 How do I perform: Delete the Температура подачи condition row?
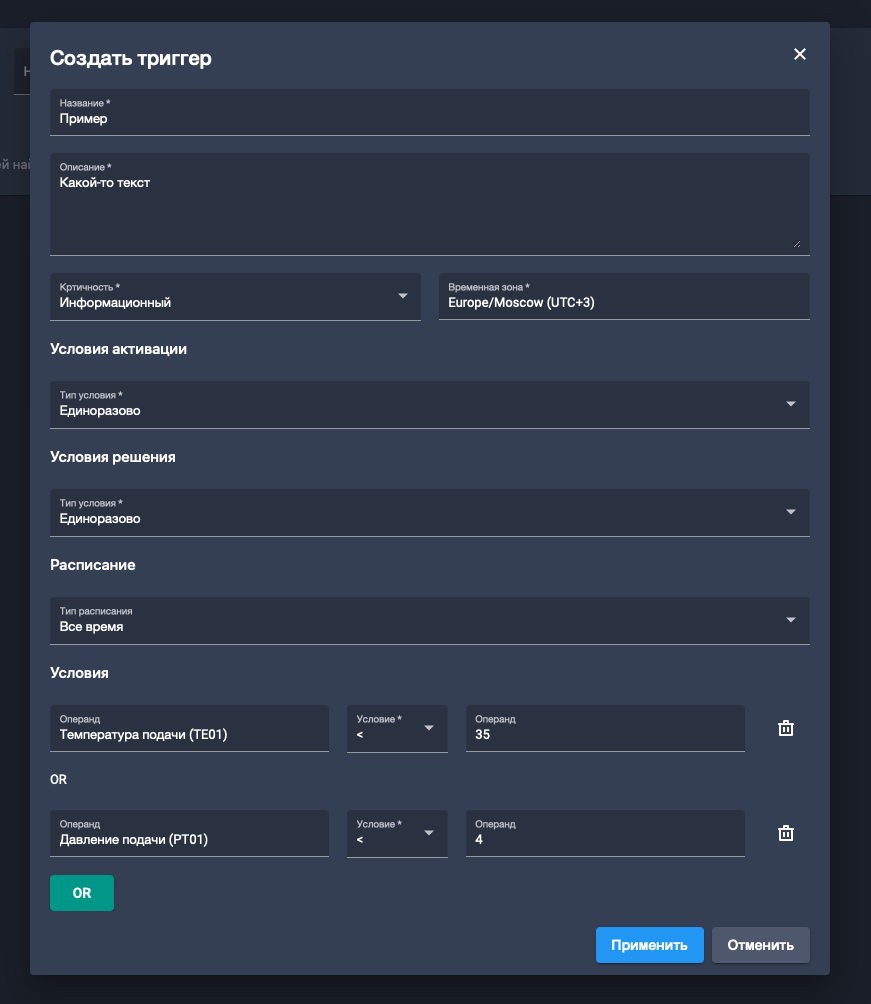(786, 728)
